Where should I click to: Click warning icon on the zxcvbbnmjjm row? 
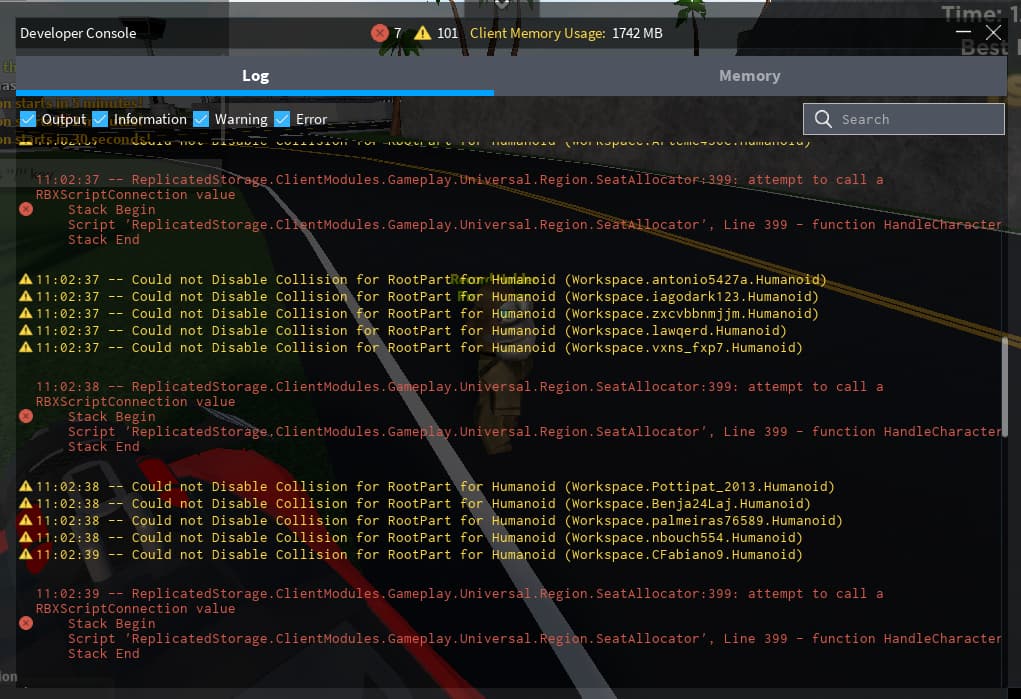tap(26, 313)
